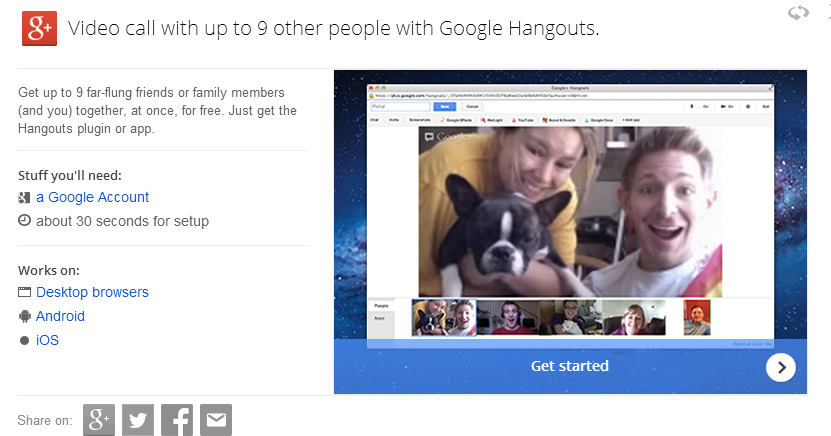This screenshot has width=831, height=436.
Task: Open the Android link
Action: [60, 316]
